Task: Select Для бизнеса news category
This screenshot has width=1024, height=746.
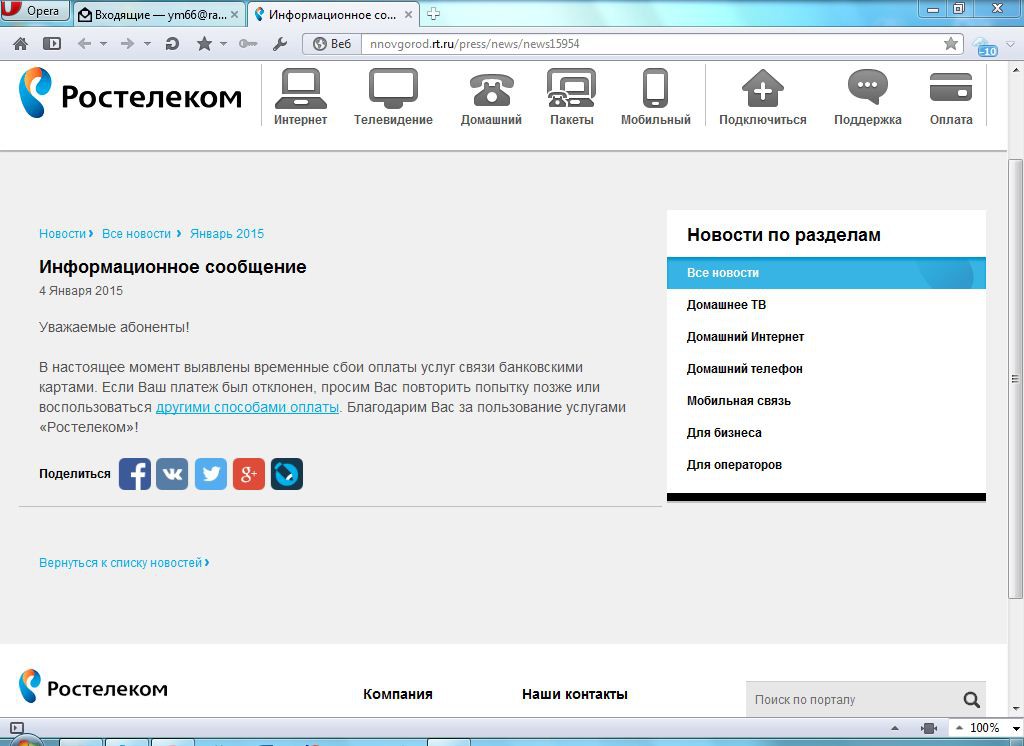Action: point(724,433)
